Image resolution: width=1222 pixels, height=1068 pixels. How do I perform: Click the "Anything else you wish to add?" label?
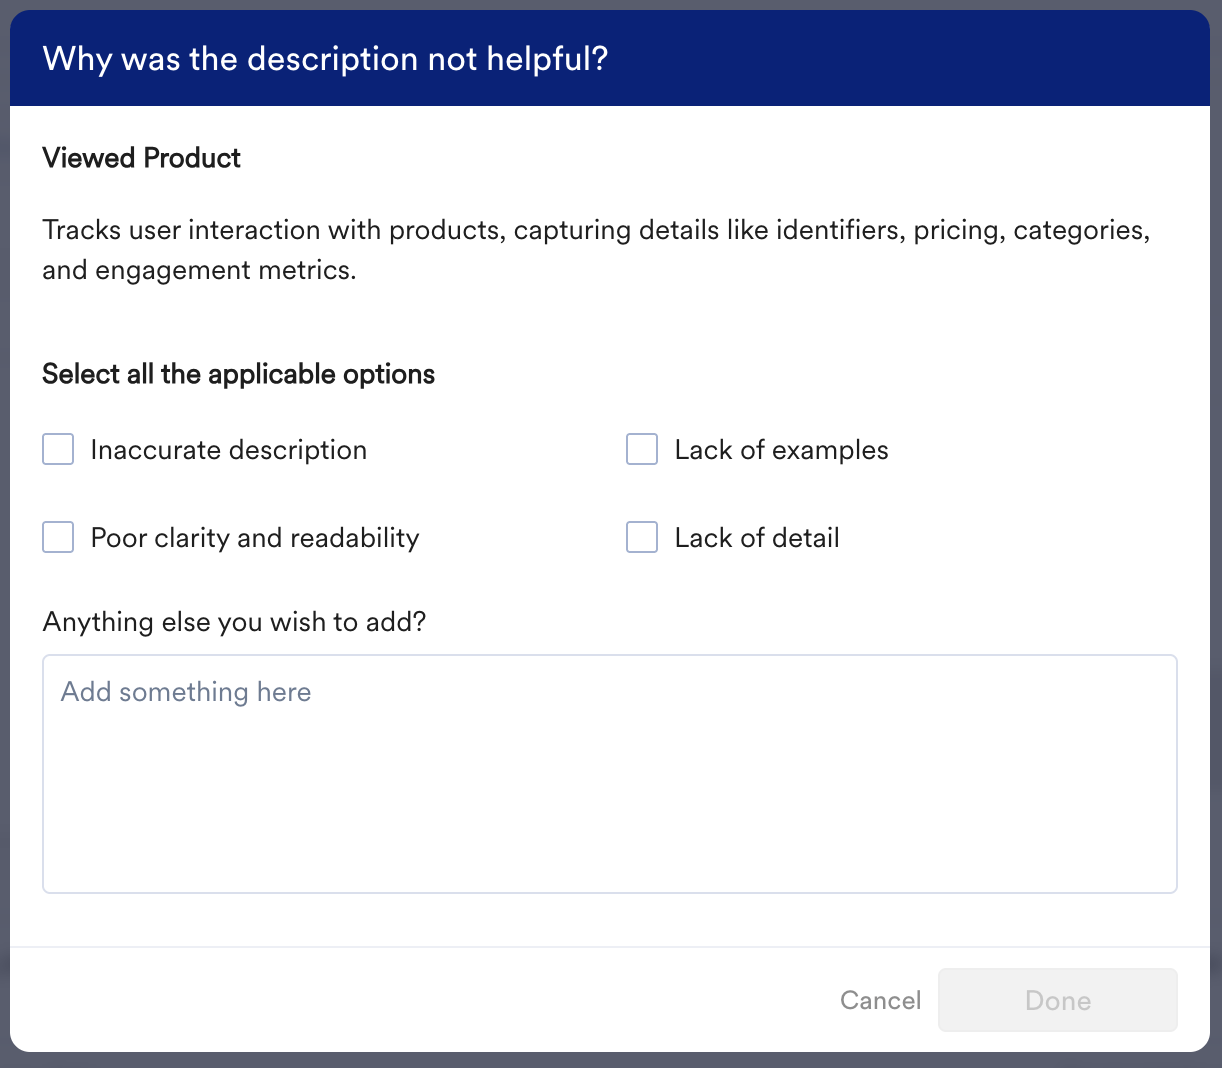click(x=234, y=622)
